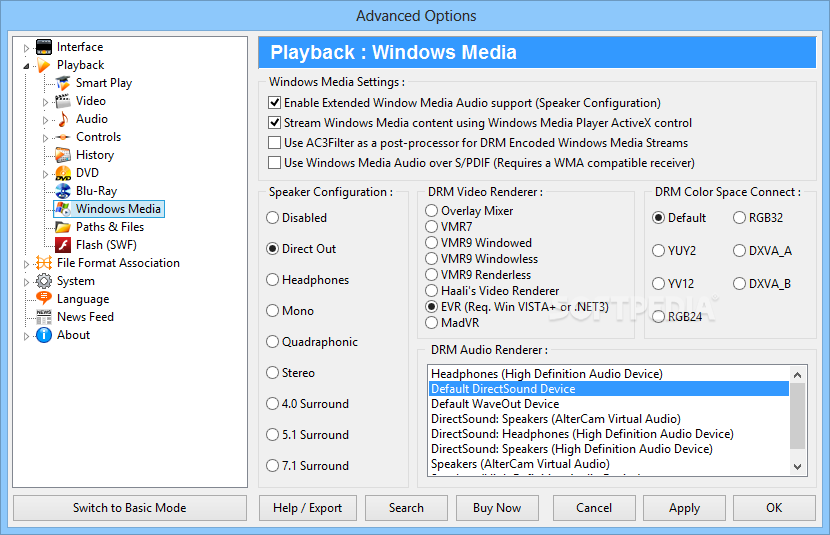Select Disabled speaker configuration
Viewport: 830px width, 535px height.
[x=273, y=217]
